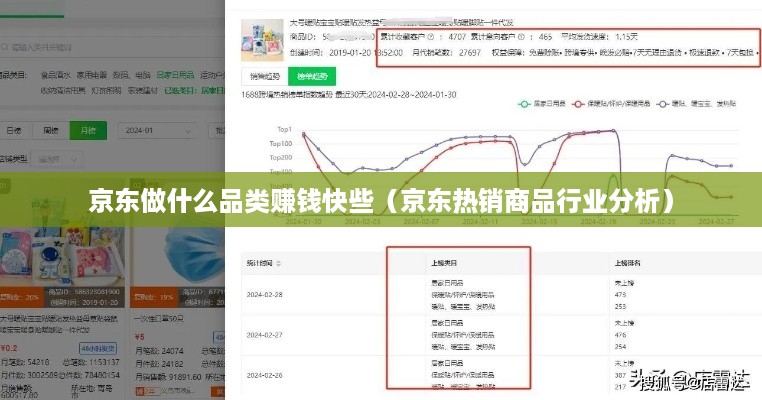Select the 灯饰照明 category
The width and height of the screenshot is (762, 400).
(x=106, y=90)
